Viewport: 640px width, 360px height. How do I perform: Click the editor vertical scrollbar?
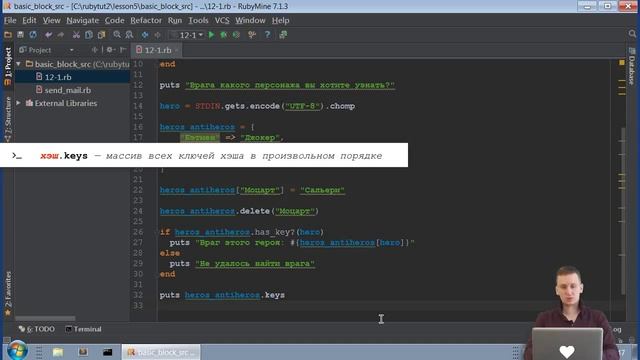point(623,211)
